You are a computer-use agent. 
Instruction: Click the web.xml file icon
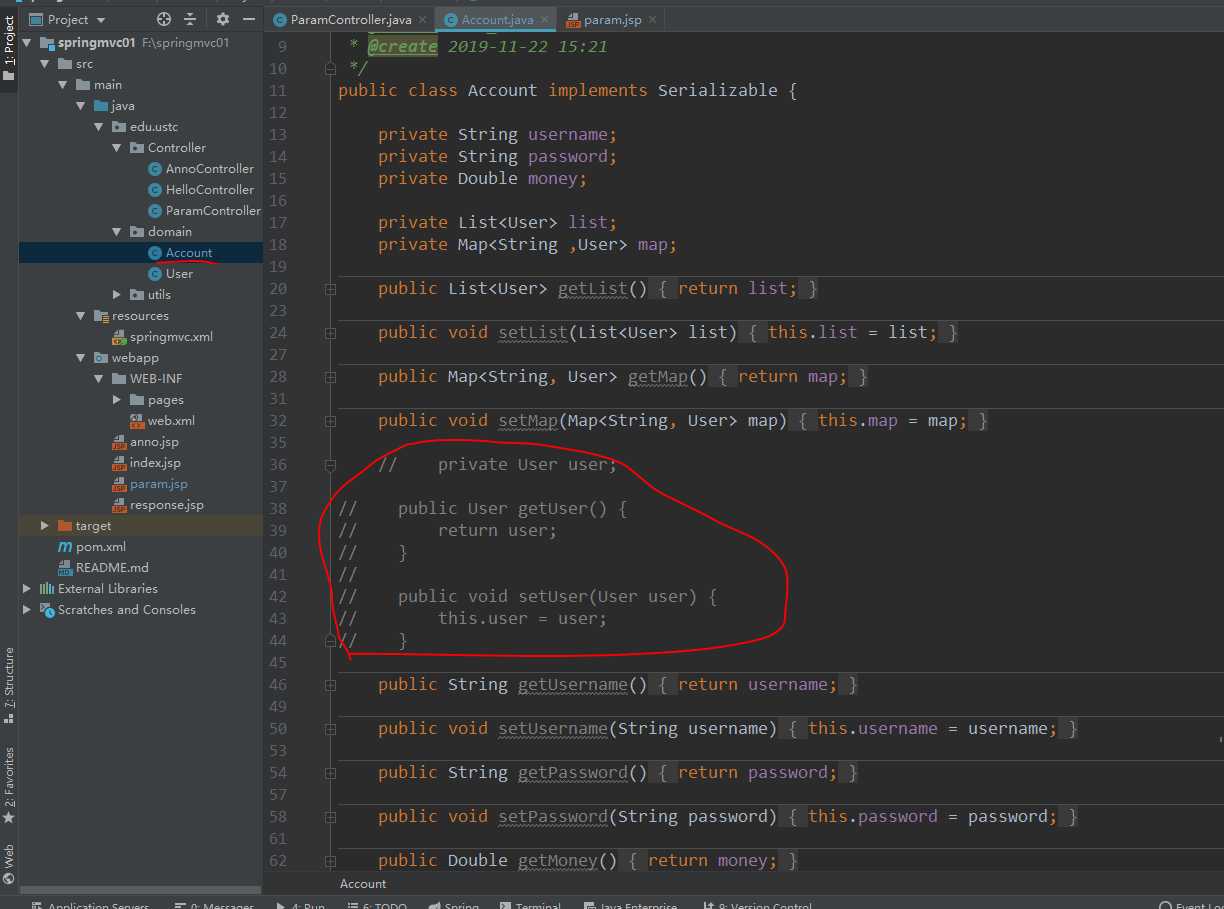pos(137,421)
